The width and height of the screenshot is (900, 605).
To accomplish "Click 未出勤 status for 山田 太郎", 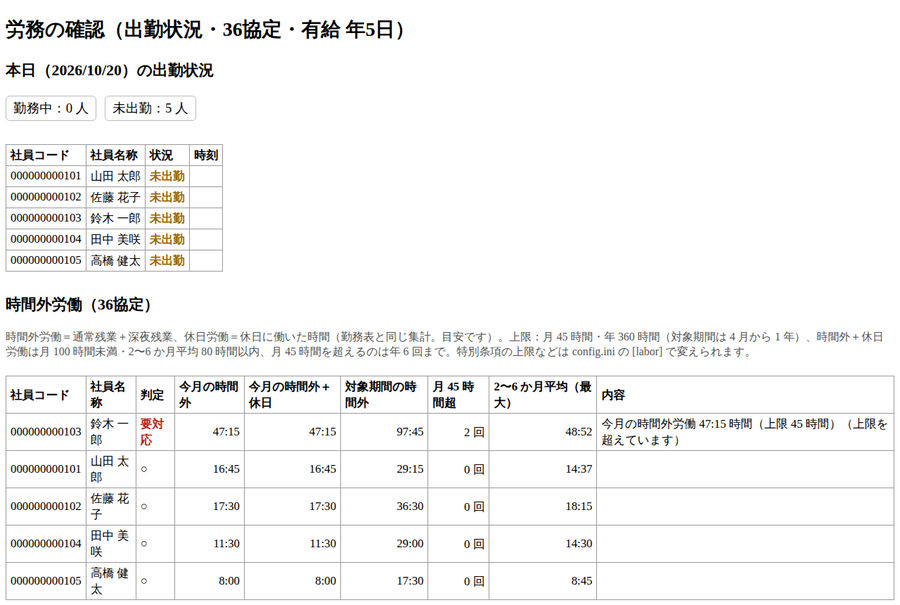I will pos(167,176).
